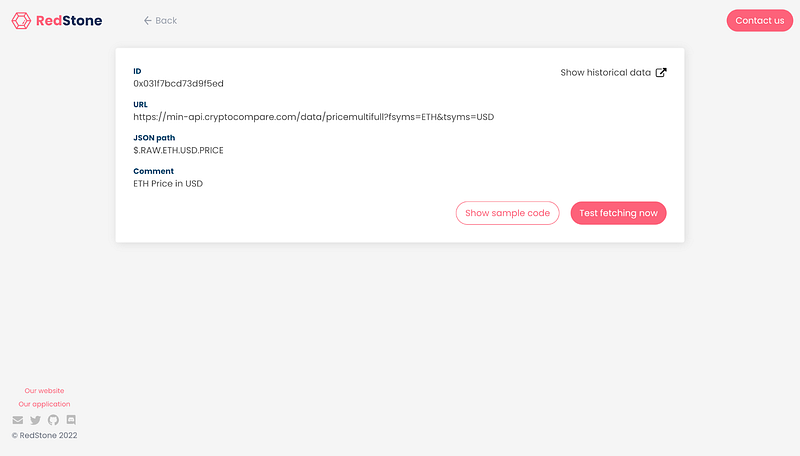
Task: Show sample code for this source
Action: pyautogui.click(x=507, y=213)
